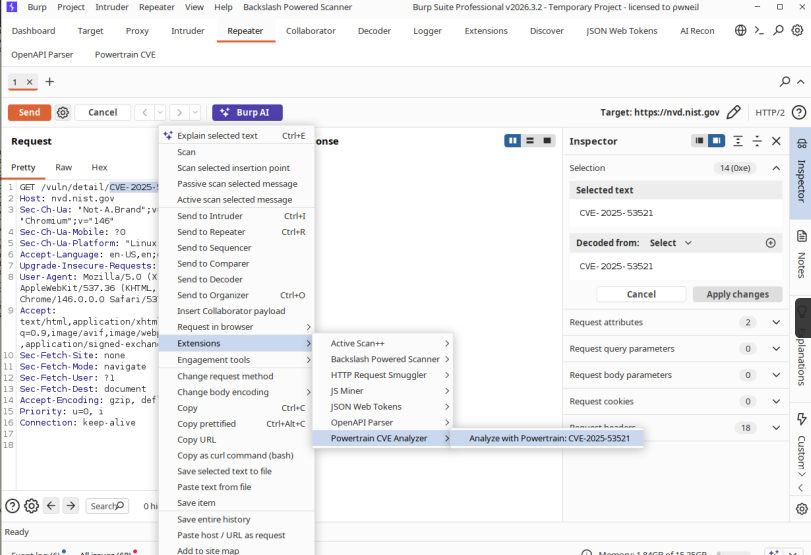Click the top-bar search magnifier beside settings gear
The image size is (811, 555).
click(778, 31)
